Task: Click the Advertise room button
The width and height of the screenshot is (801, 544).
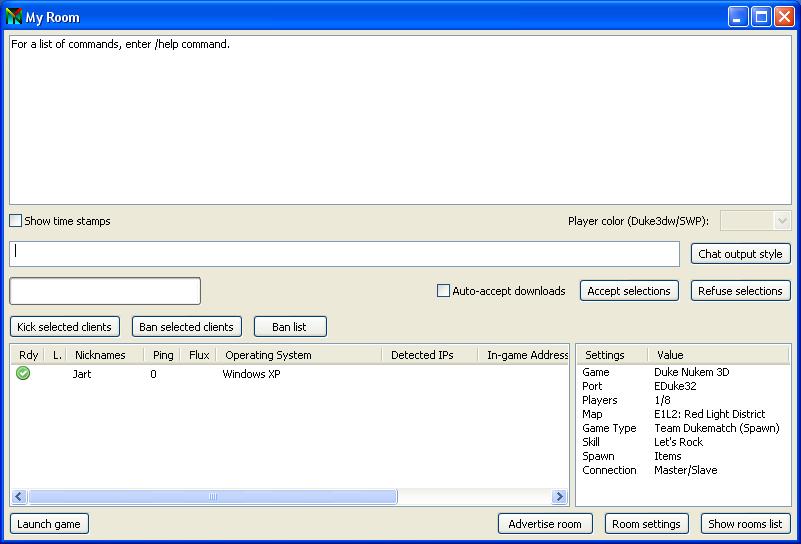Action: [545, 524]
